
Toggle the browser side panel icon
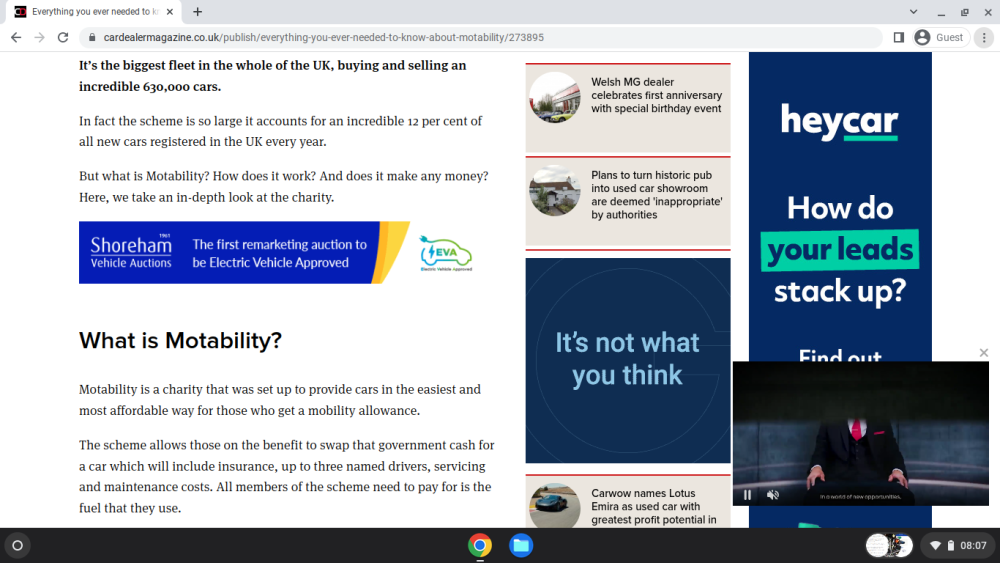(899, 38)
